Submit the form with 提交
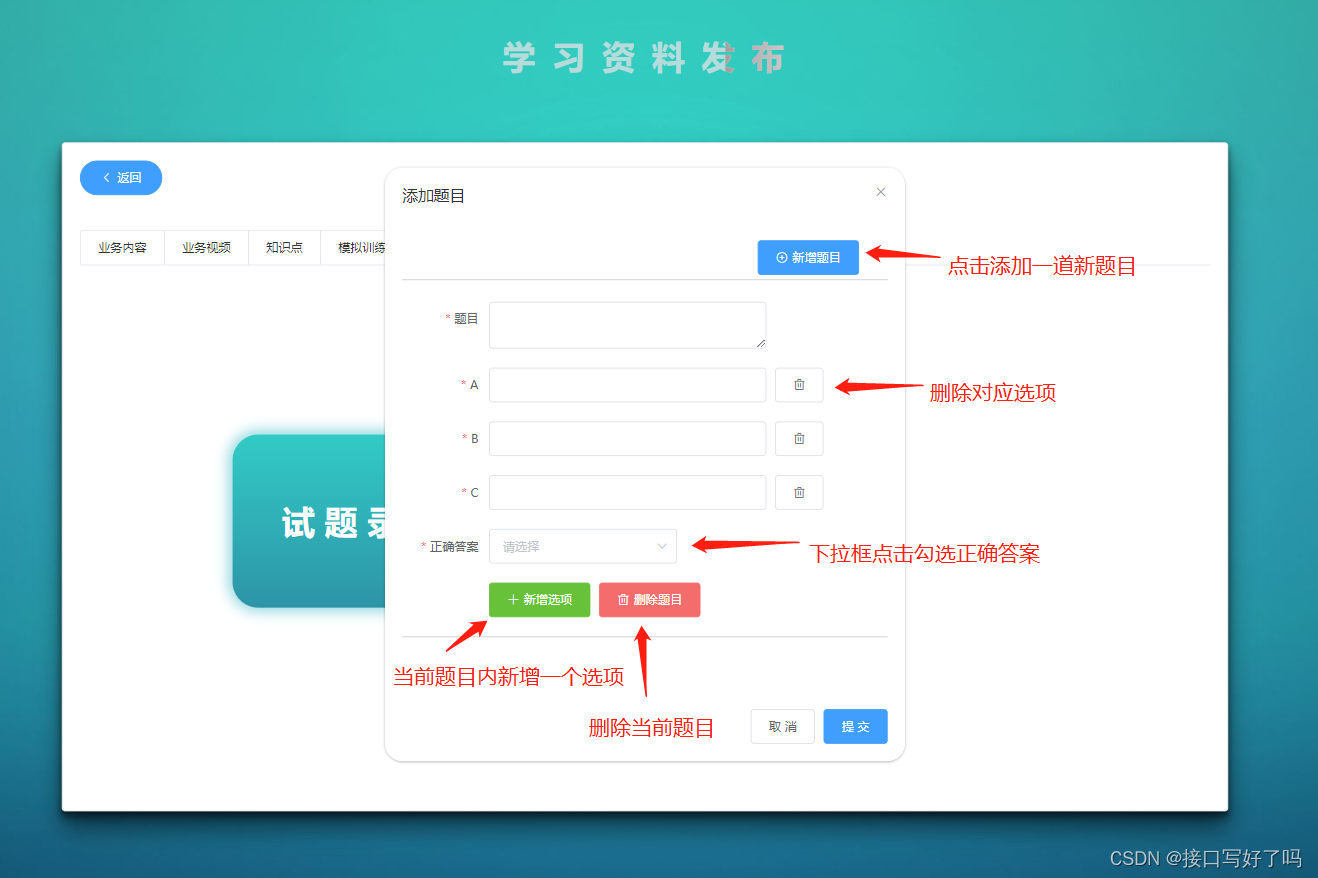 [855, 727]
